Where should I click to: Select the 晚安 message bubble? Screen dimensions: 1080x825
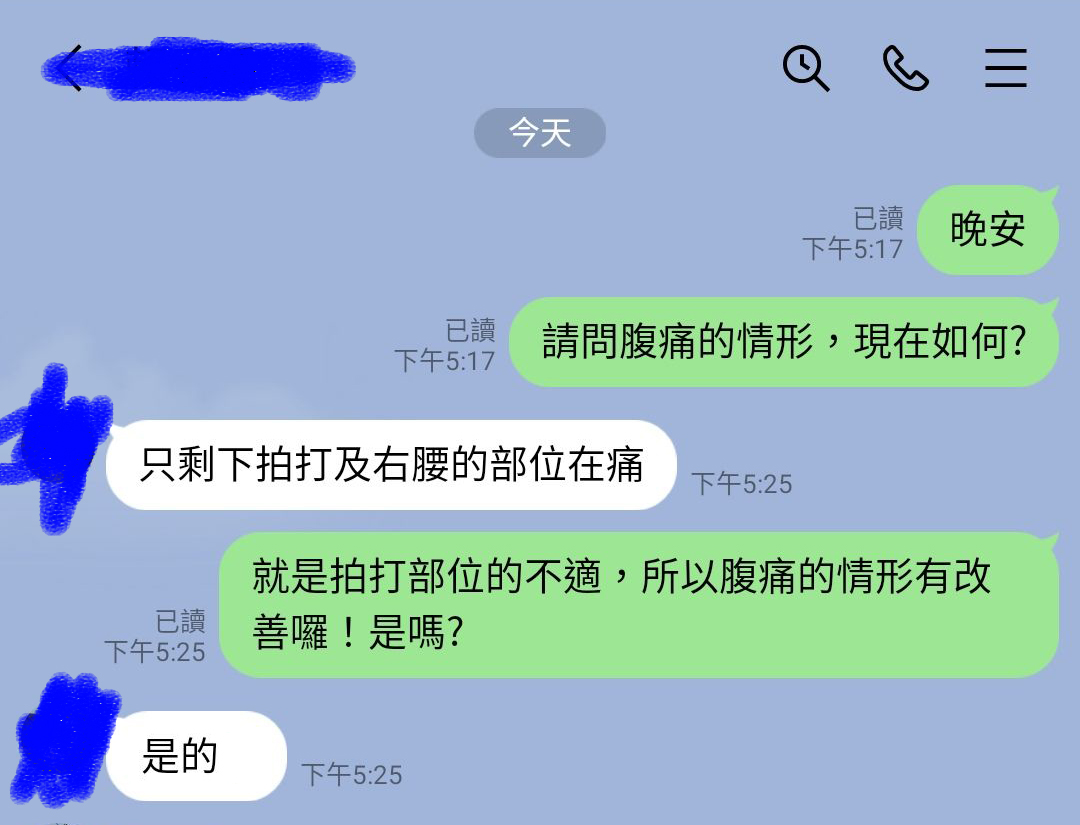pyautogui.click(x=988, y=230)
